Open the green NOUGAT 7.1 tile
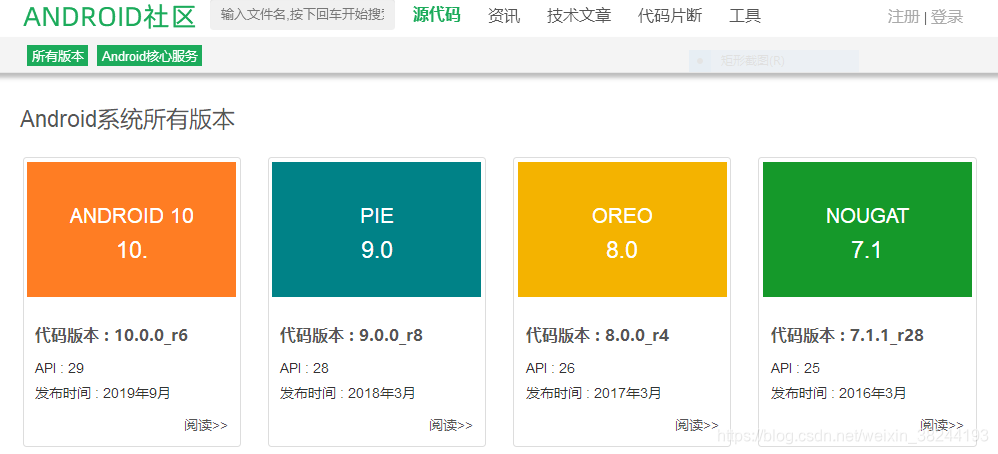Image resolution: width=998 pixels, height=454 pixels. click(867, 229)
